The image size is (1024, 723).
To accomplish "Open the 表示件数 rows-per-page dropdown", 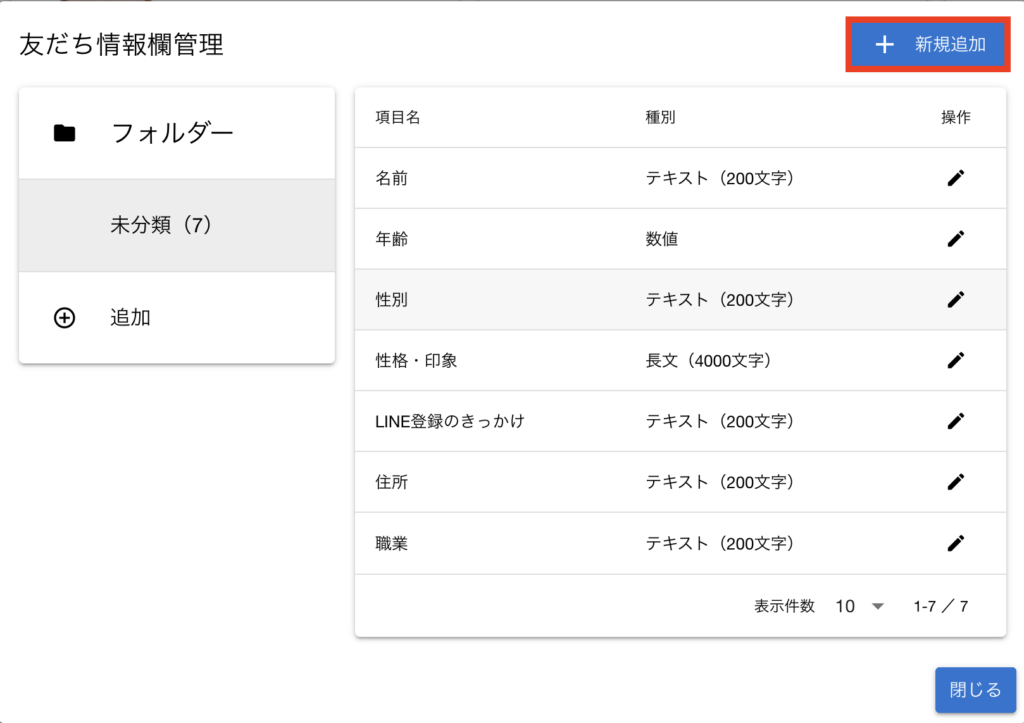I will [860, 606].
